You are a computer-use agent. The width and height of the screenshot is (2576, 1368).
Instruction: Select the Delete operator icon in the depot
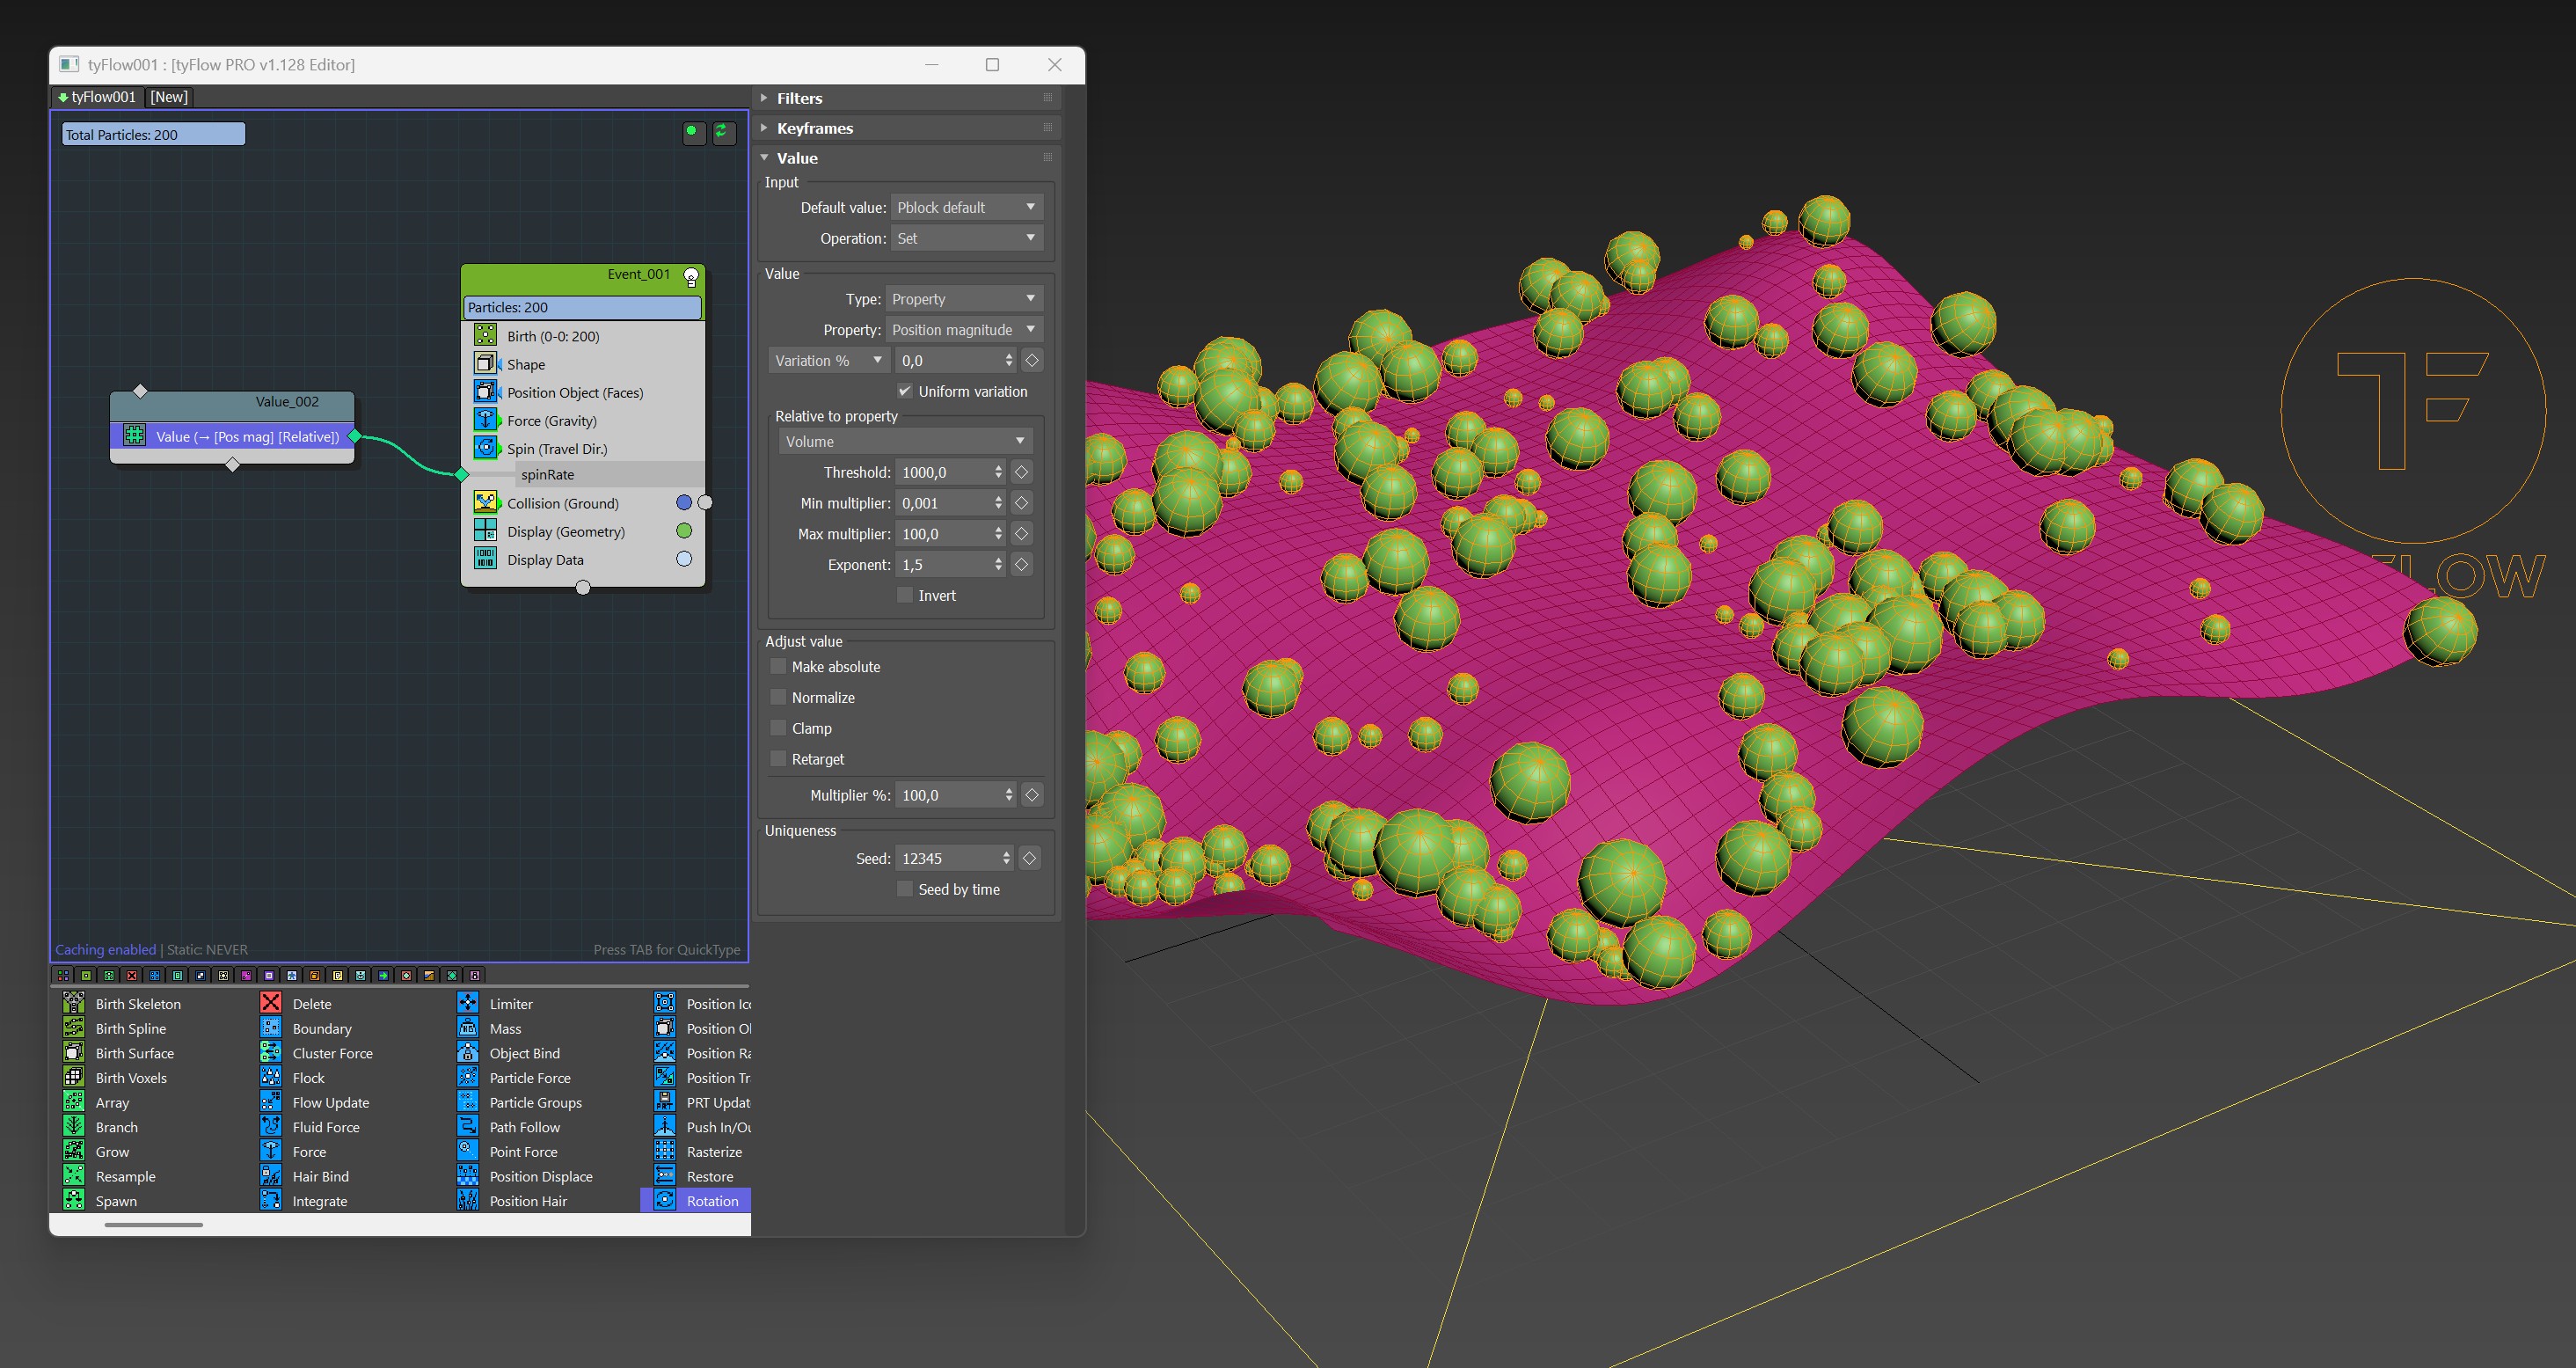click(271, 1003)
